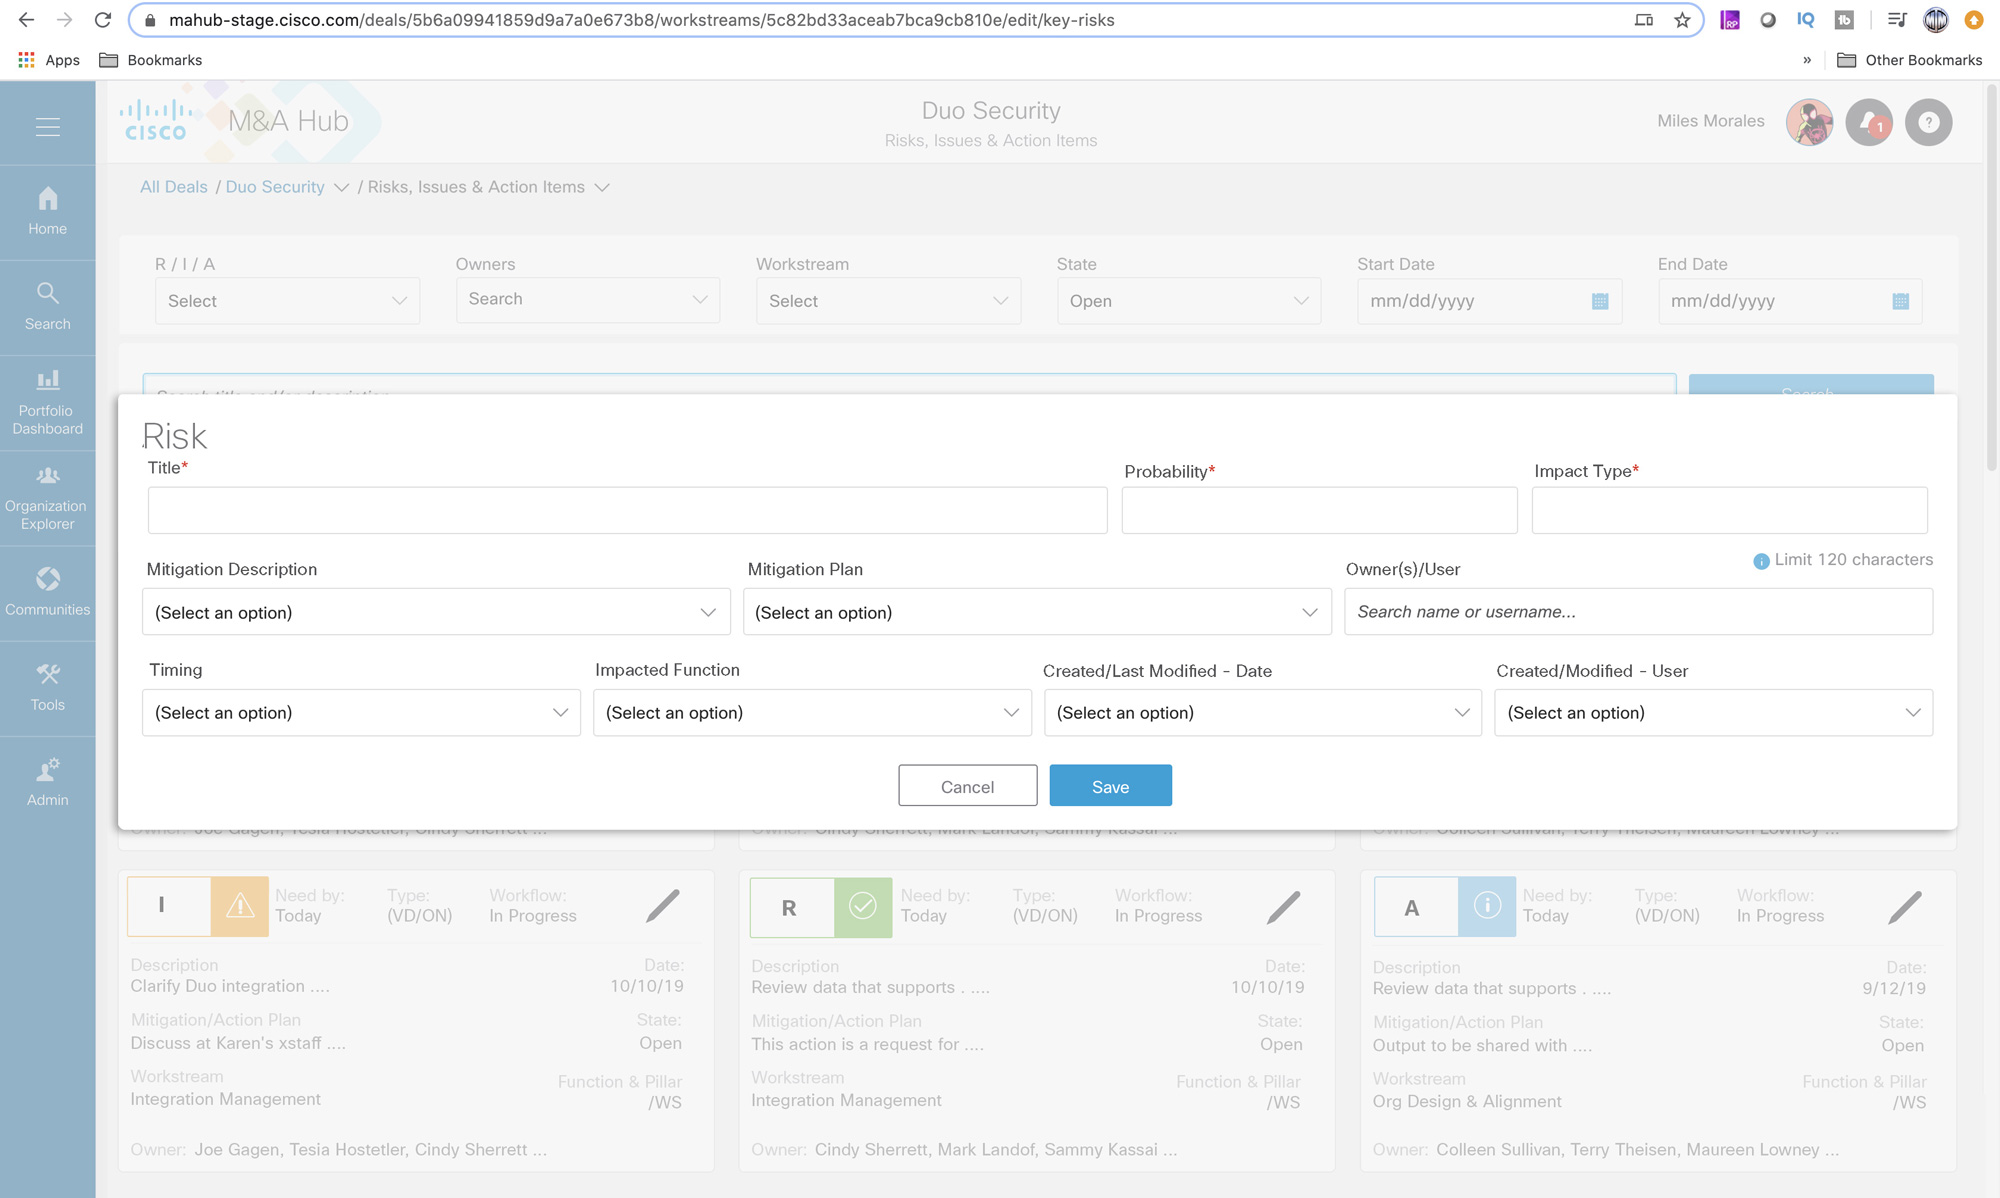Open the Timing dropdown
This screenshot has height=1198, width=2000.
point(361,713)
